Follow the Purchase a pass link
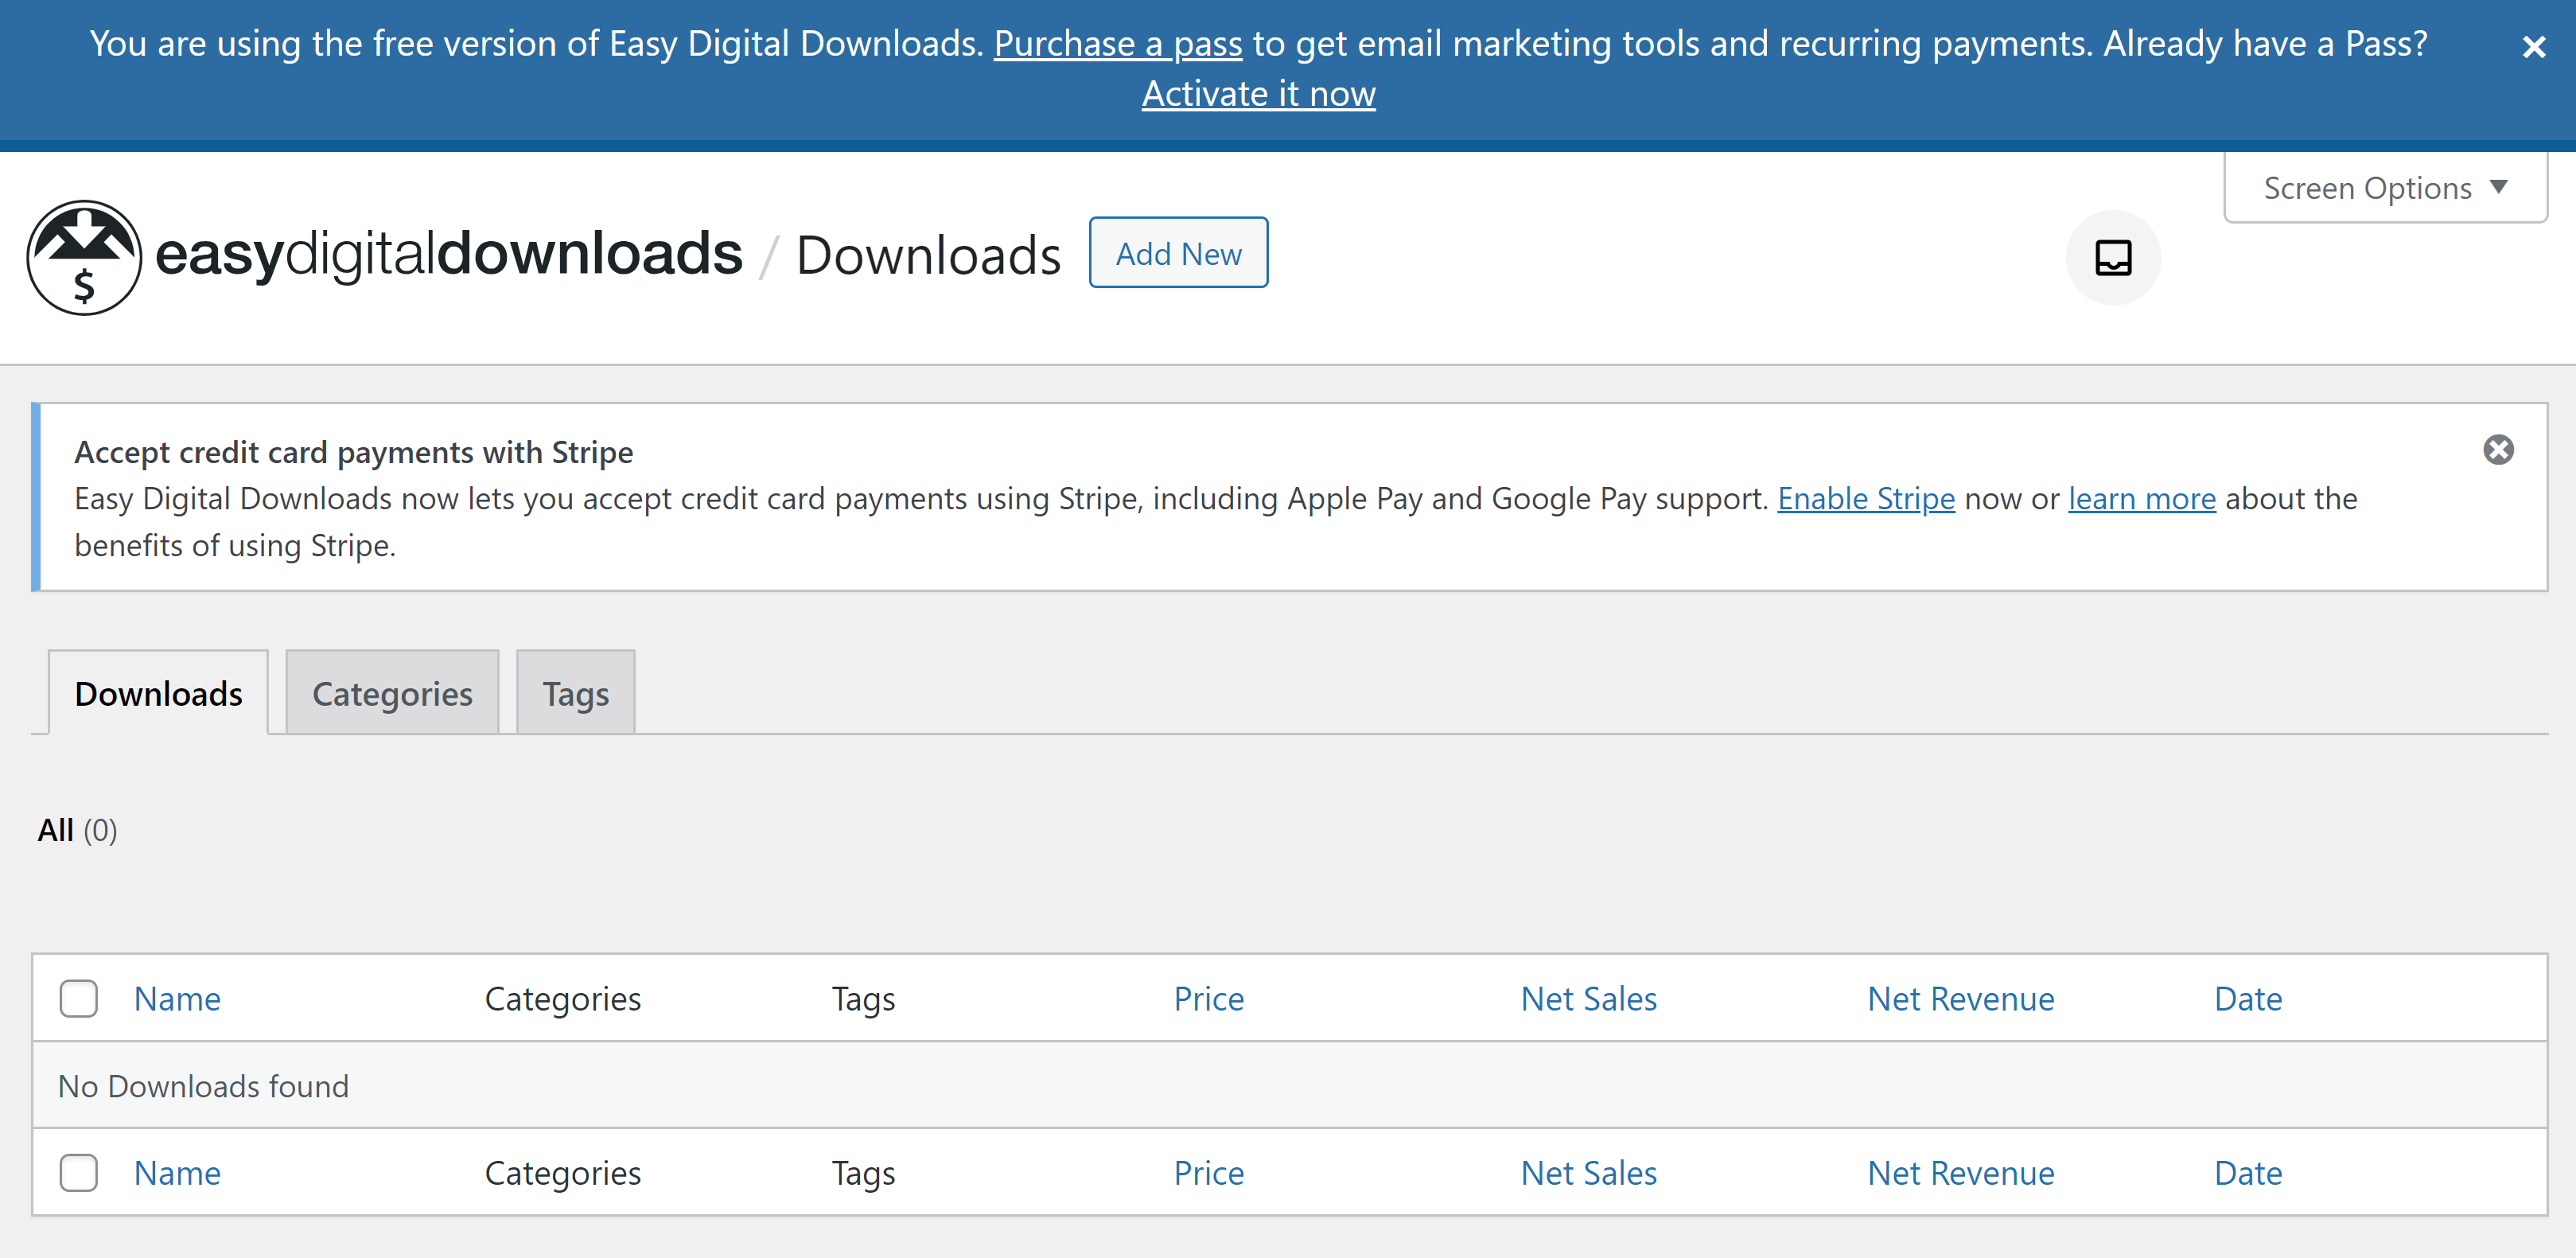 click(x=1118, y=43)
